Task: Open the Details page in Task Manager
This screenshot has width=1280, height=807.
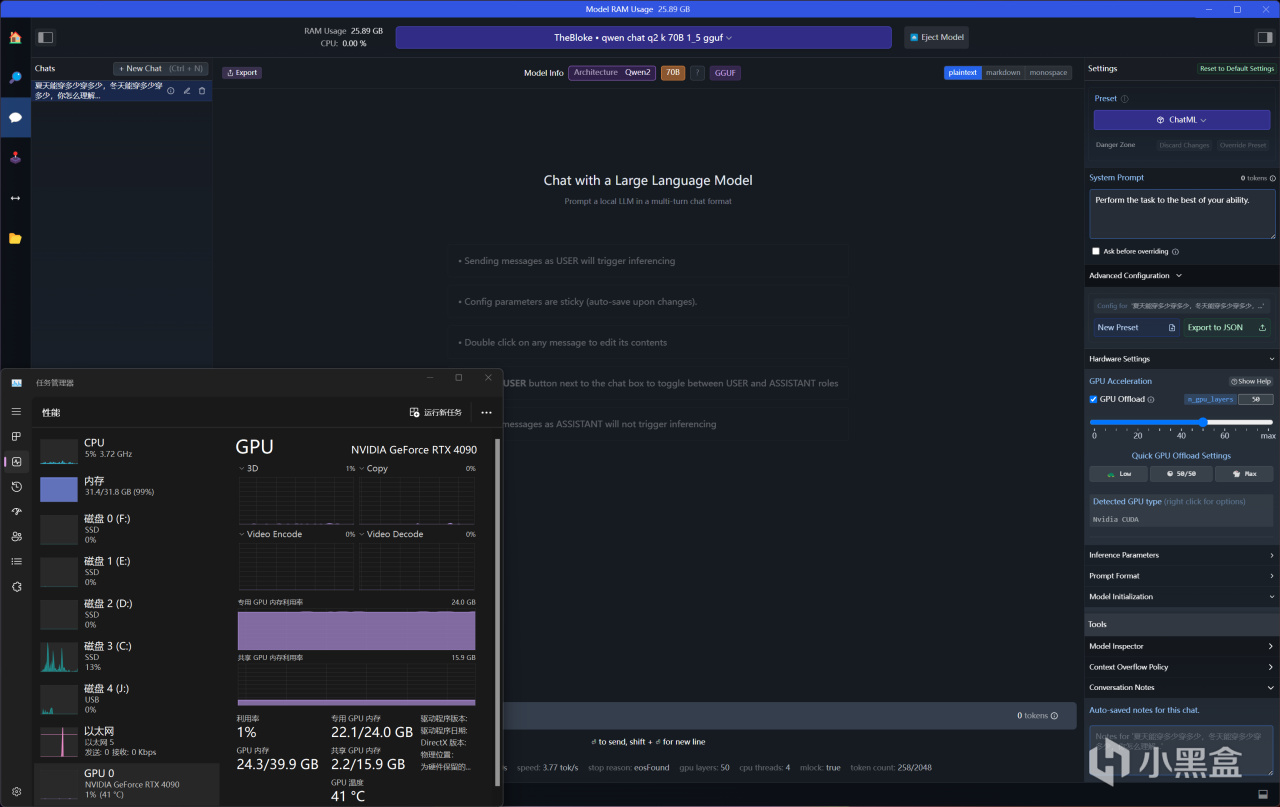Action: coord(16,561)
